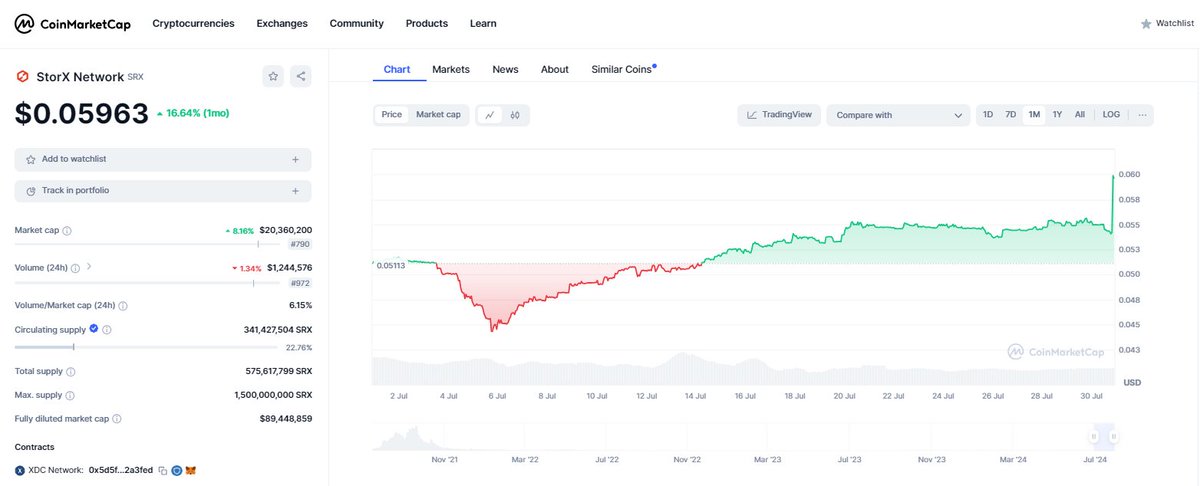Open the share icon beside StorX Network
1200x486 pixels.
[x=301, y=76]
